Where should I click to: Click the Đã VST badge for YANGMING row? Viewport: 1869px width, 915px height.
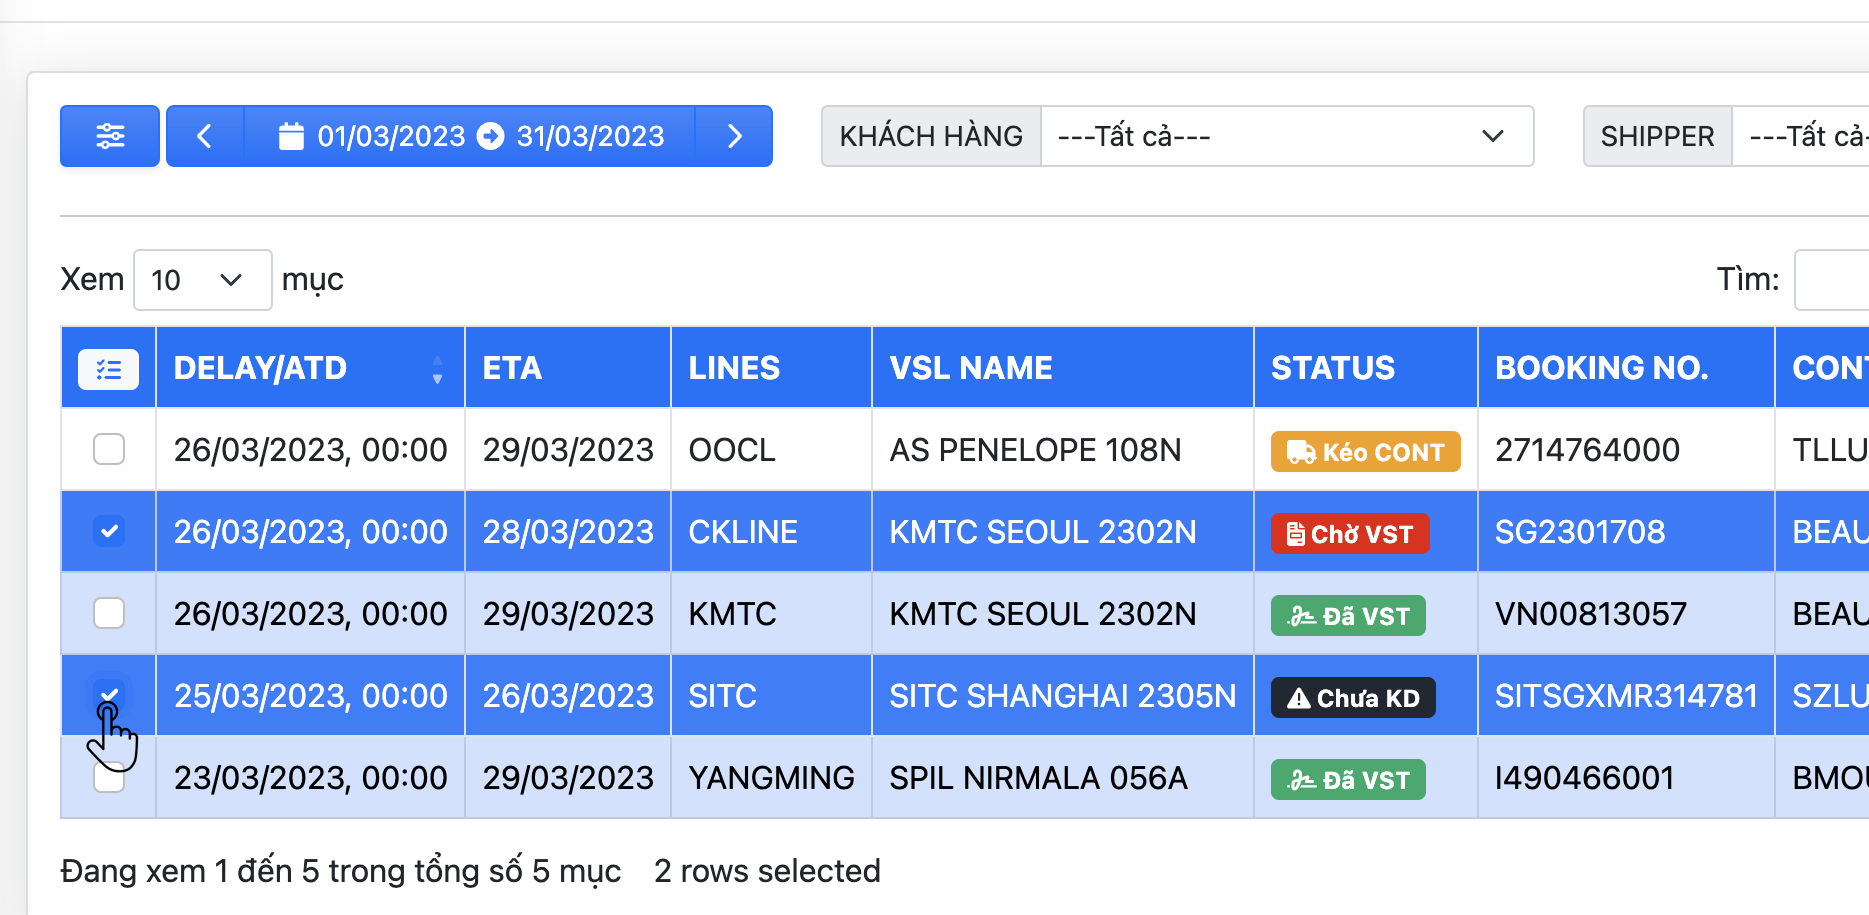1347,780
